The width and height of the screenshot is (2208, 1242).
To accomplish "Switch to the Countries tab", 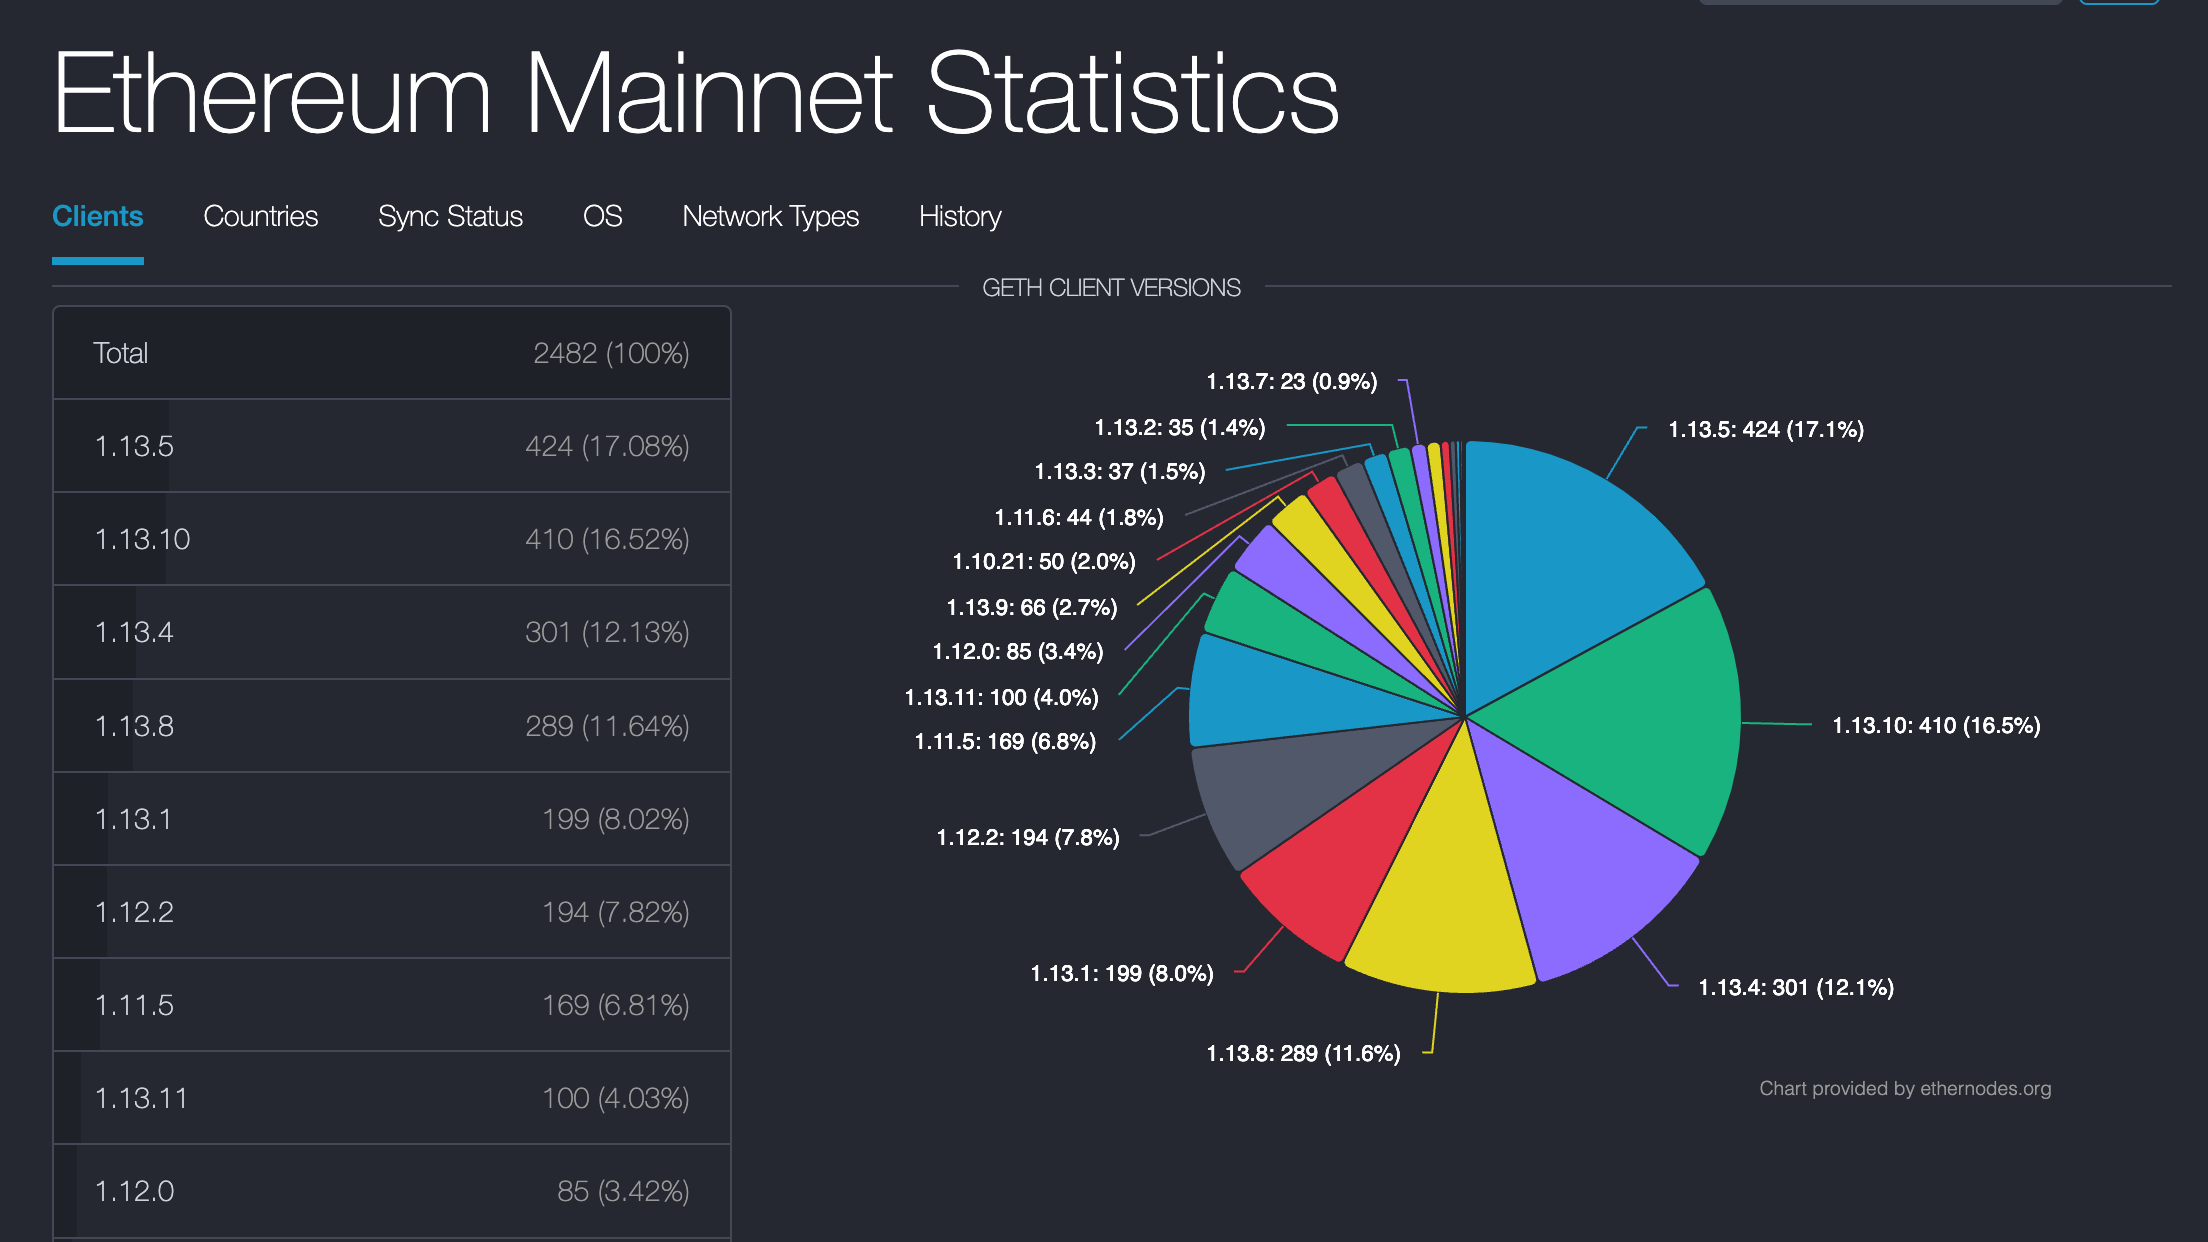I will 260,216.
